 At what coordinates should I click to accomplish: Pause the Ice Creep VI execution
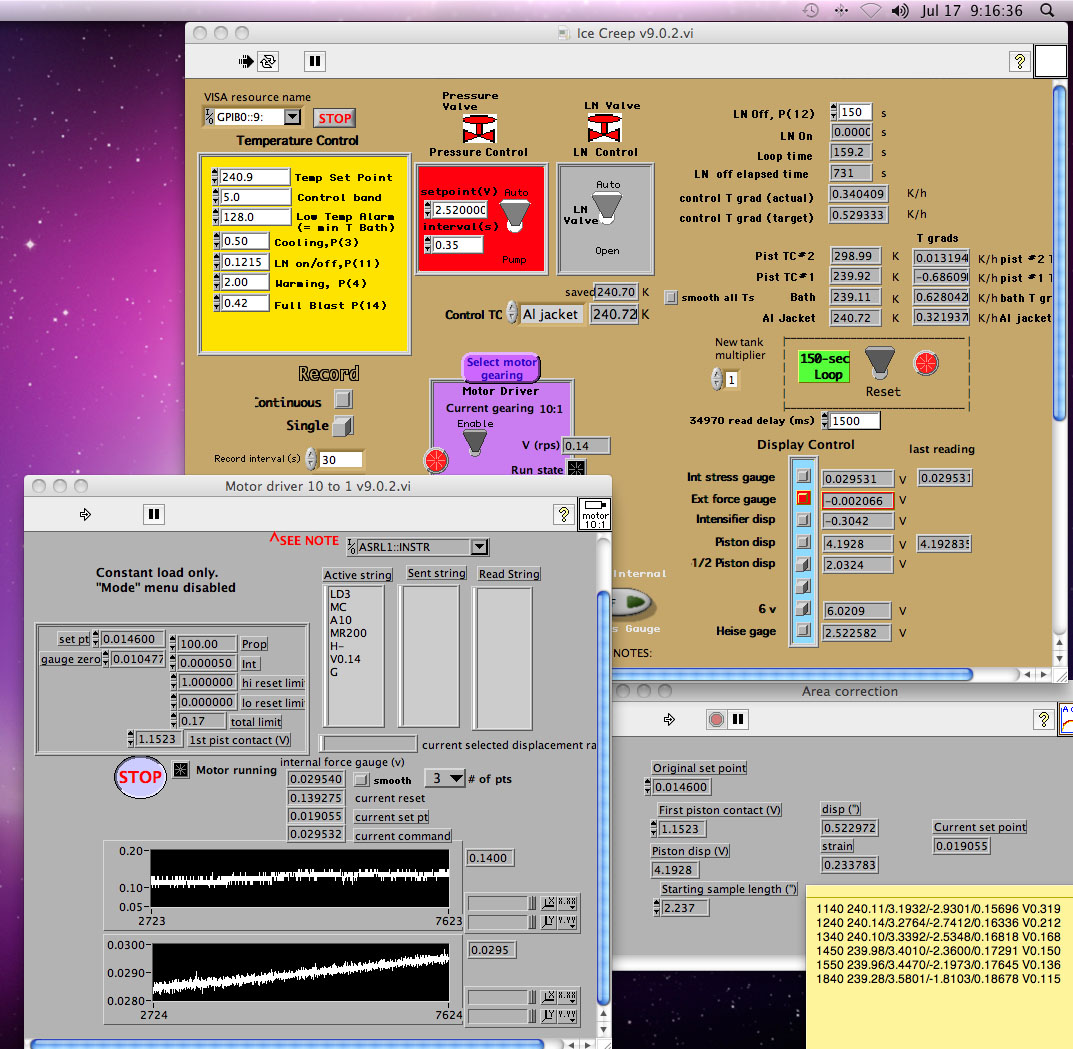click(x=314, y=61)
